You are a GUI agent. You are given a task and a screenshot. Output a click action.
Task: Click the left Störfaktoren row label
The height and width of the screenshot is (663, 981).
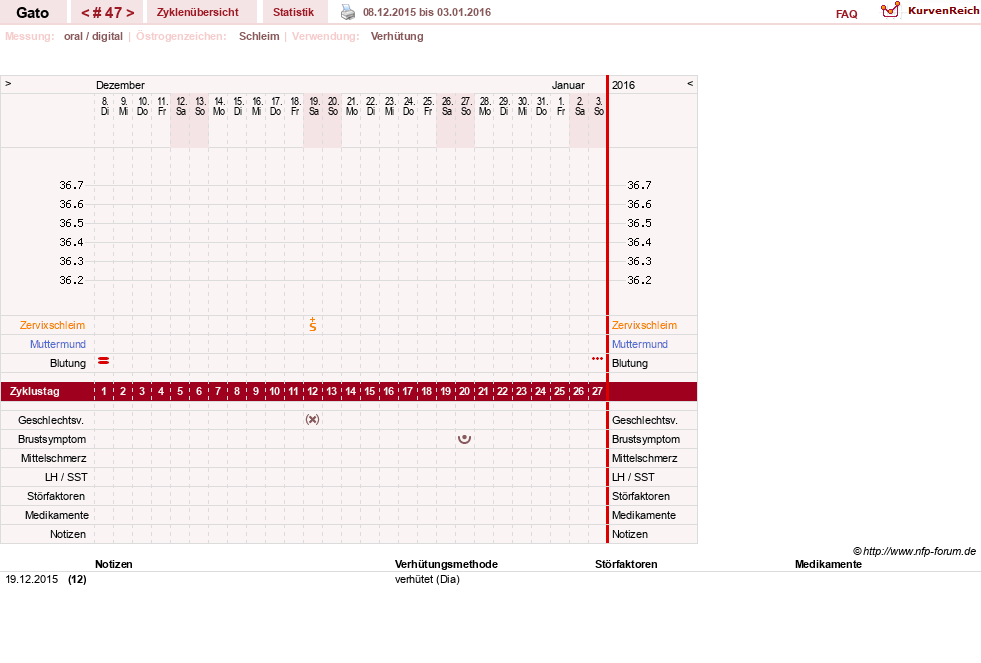[56, 496]
